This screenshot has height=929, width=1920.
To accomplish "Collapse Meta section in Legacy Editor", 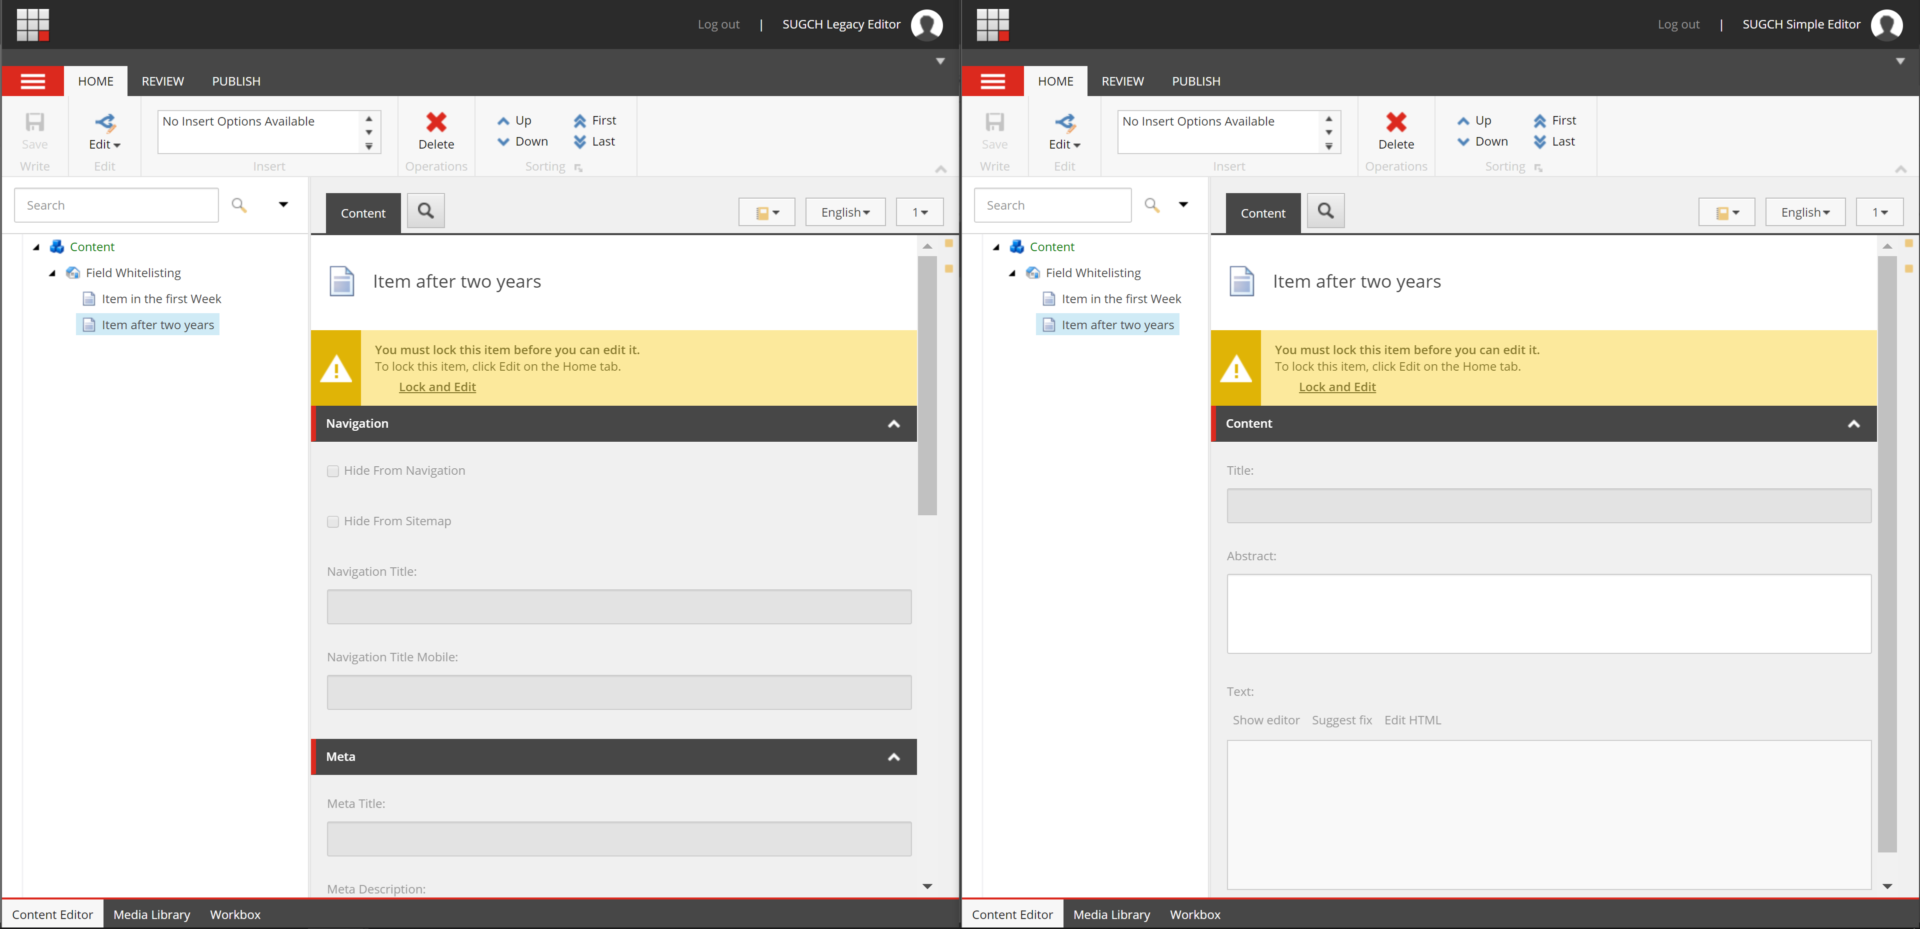I will coord(894,757).
